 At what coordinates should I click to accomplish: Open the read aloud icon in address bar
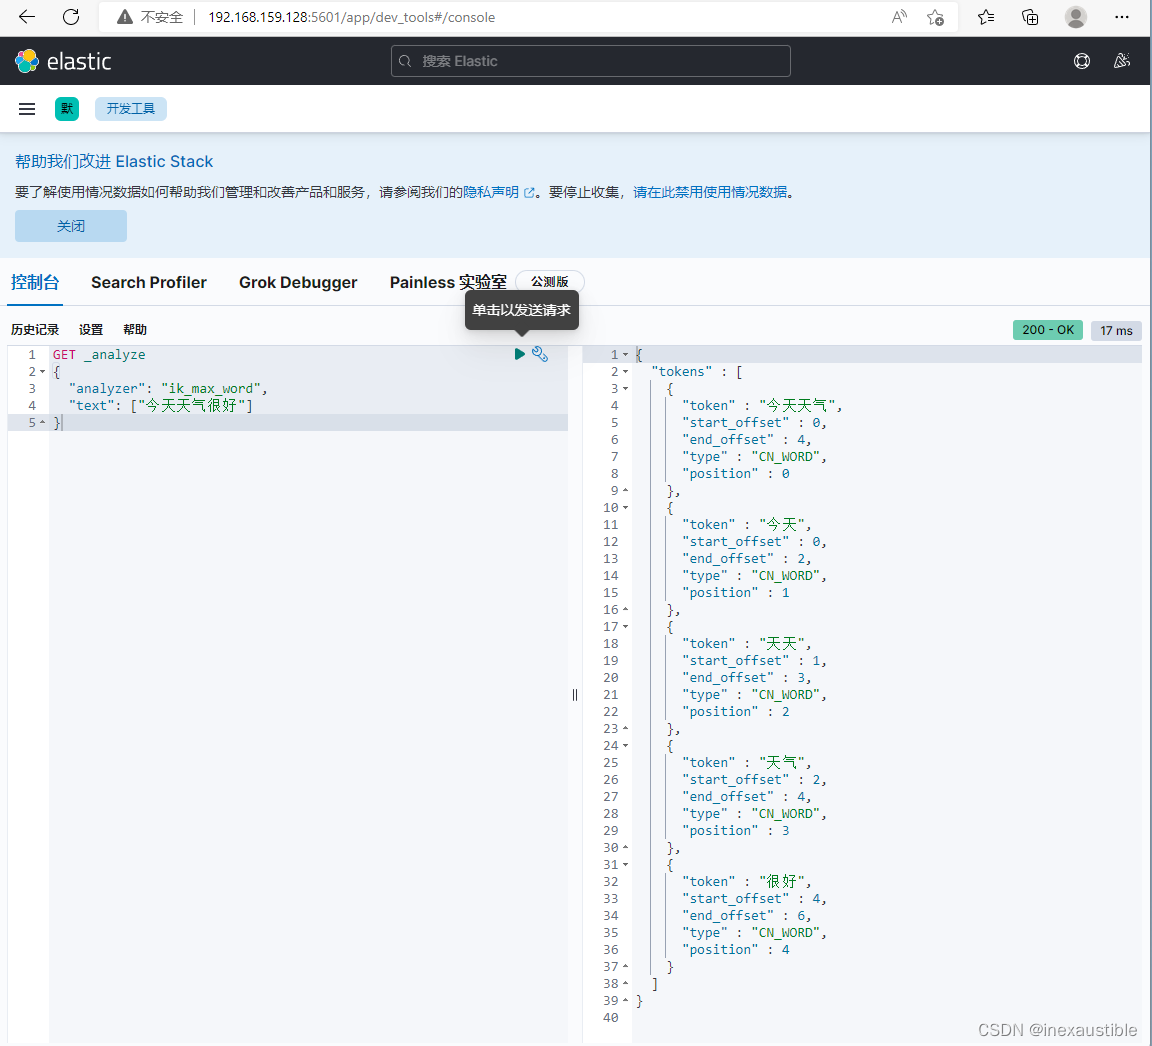899,17
